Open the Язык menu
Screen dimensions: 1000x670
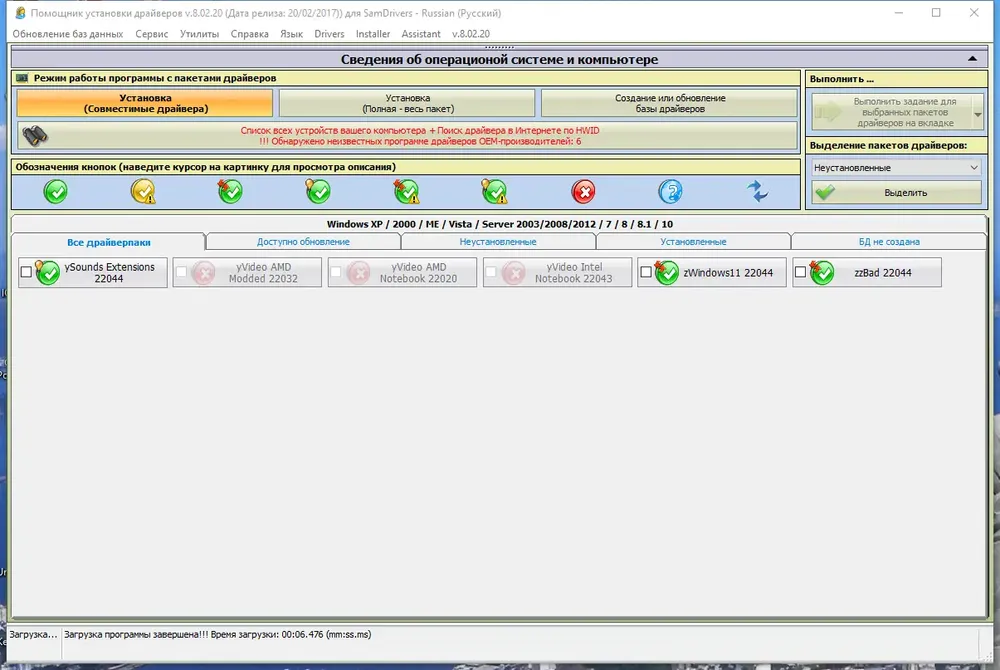291,34
